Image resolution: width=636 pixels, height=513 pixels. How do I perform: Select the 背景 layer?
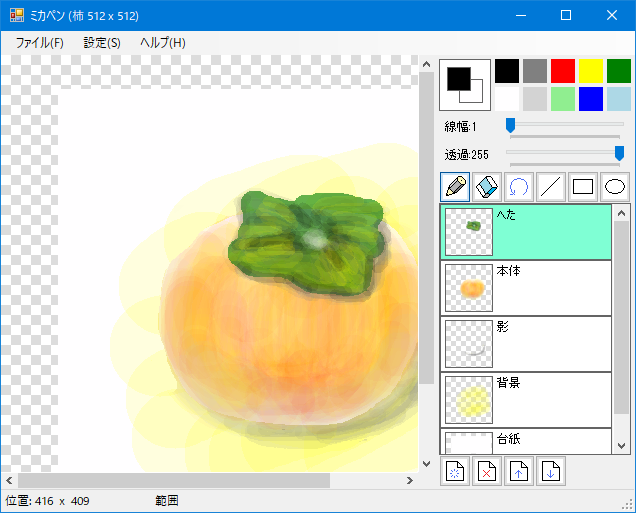pyautogui.click(x=526, y=400)
